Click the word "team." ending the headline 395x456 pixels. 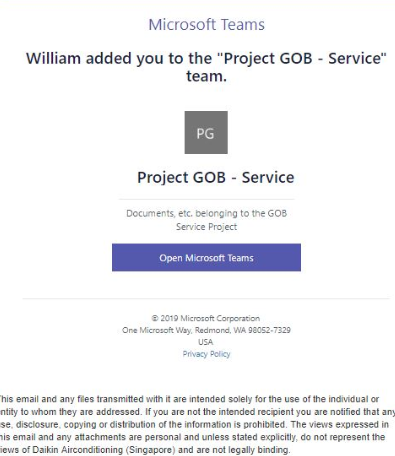[206, 76]
